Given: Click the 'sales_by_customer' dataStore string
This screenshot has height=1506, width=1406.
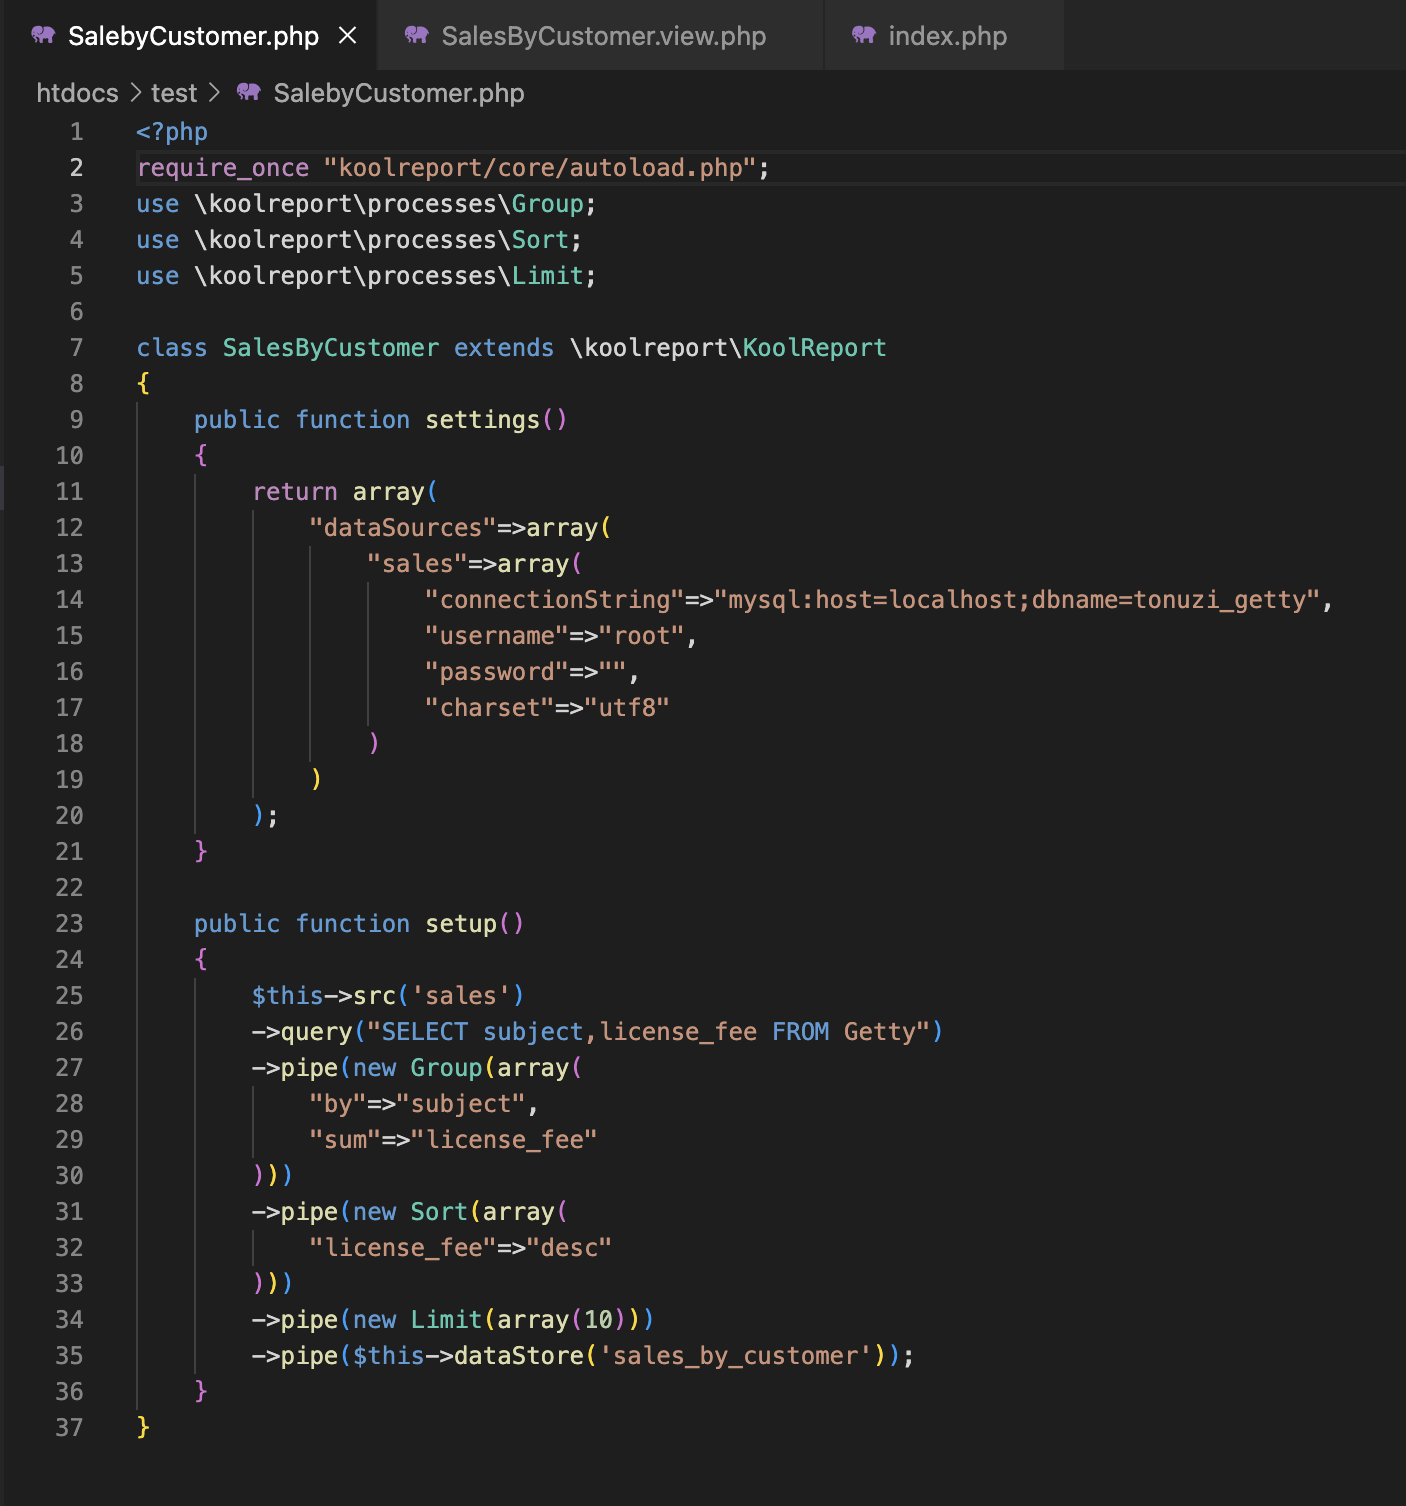Looking at the screenshot, I should pos(735,1356).
